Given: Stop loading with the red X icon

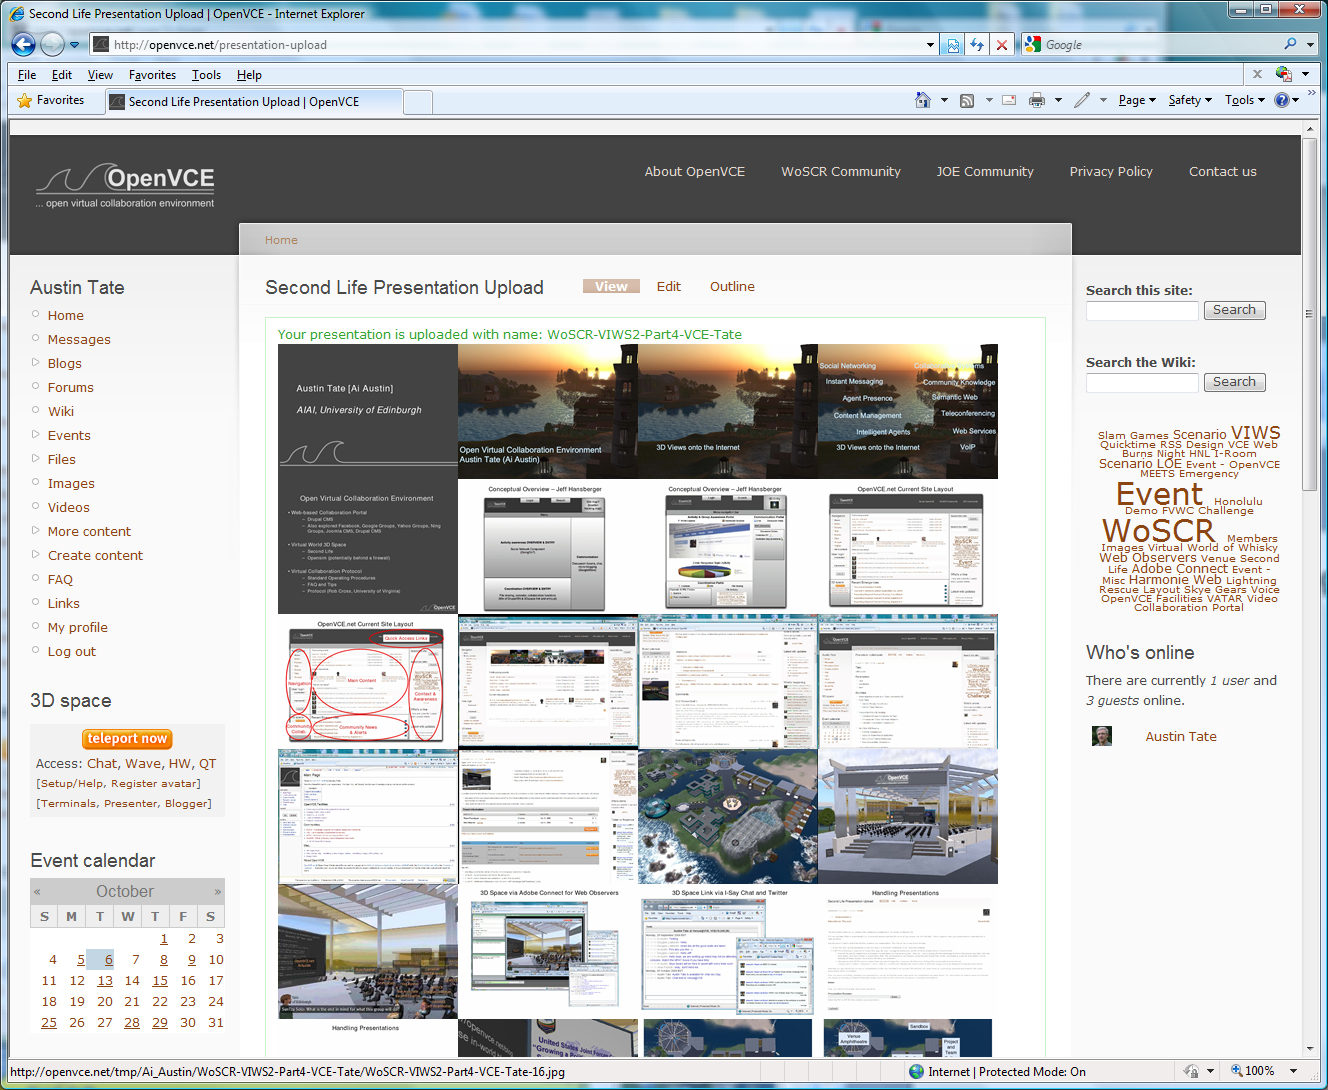Looking at the screenshot, I should (1001, 45).
